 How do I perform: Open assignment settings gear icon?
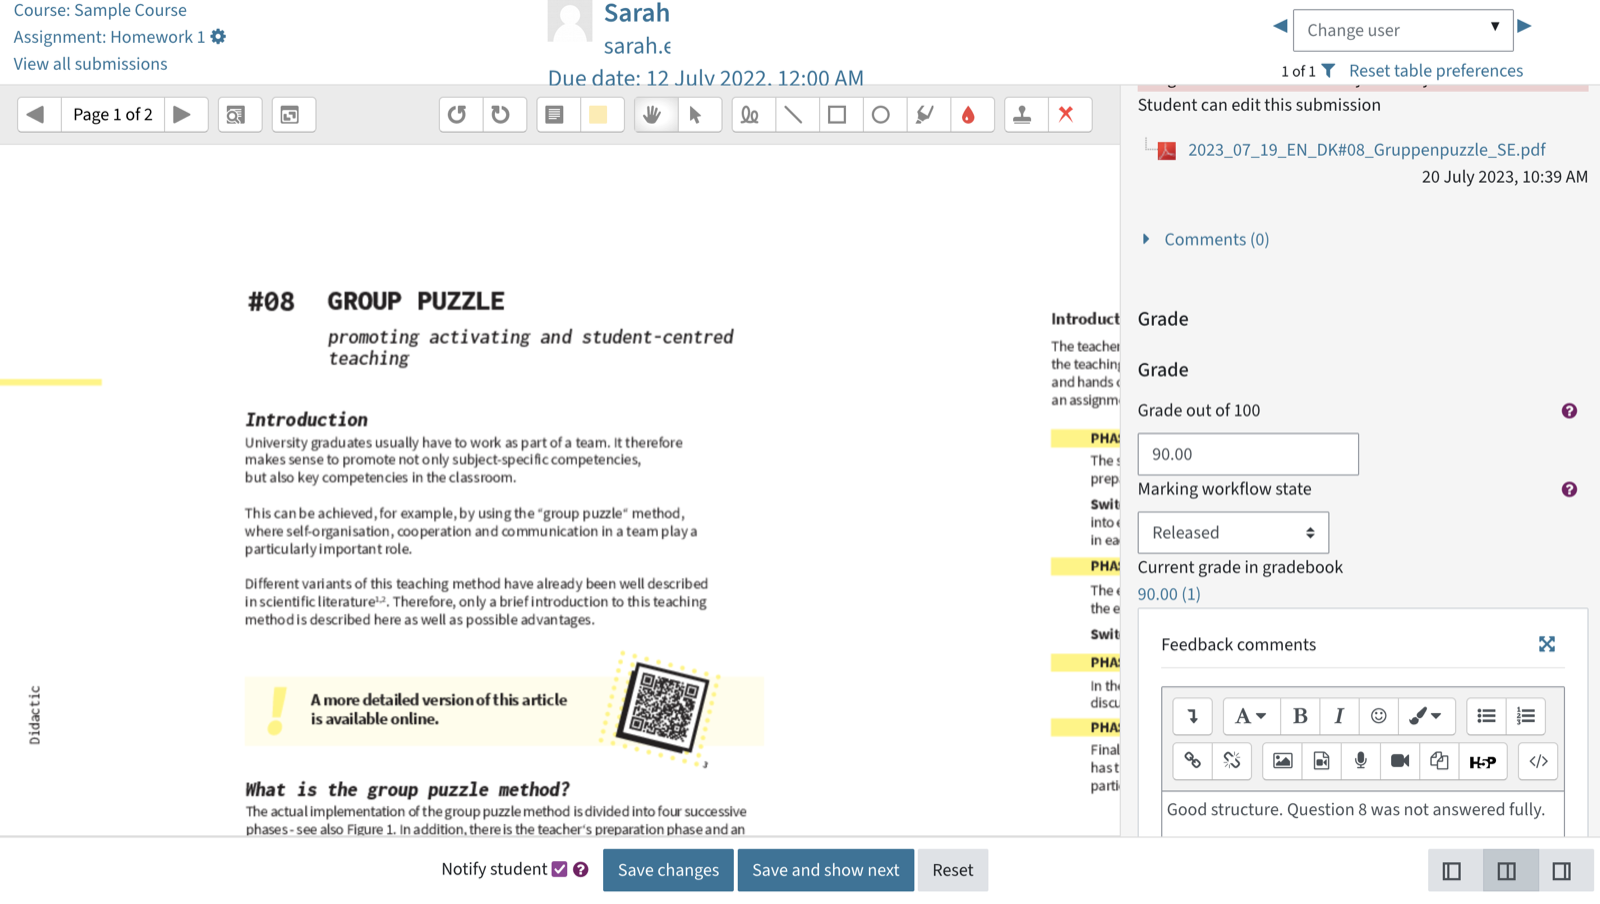pos(218,36)
